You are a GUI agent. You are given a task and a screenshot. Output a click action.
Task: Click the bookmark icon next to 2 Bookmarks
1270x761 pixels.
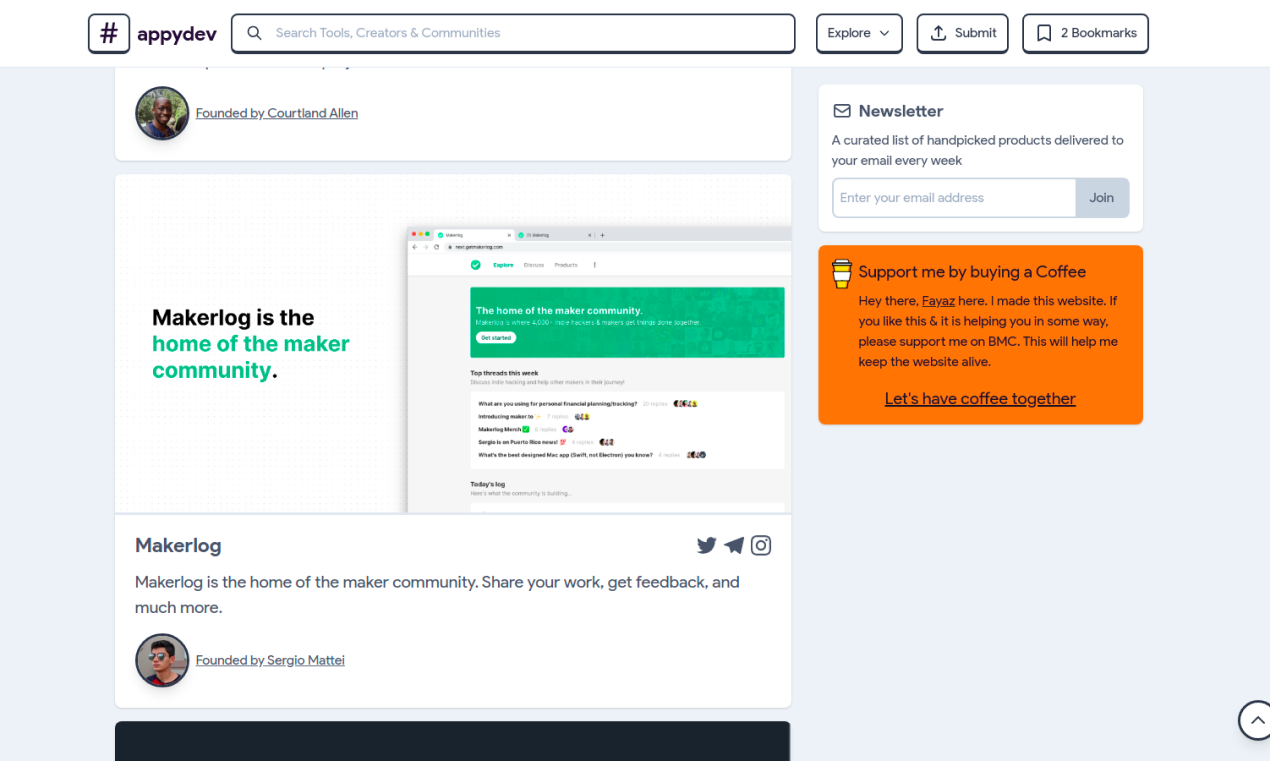pos(1043,32)
